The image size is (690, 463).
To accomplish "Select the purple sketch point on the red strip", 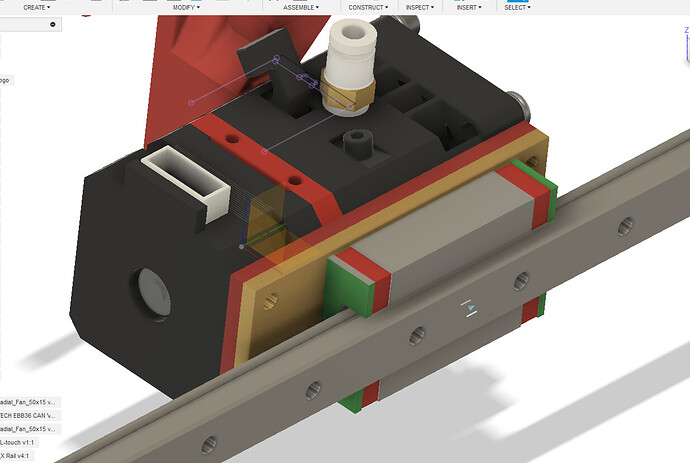I will [x=264, y=151].
